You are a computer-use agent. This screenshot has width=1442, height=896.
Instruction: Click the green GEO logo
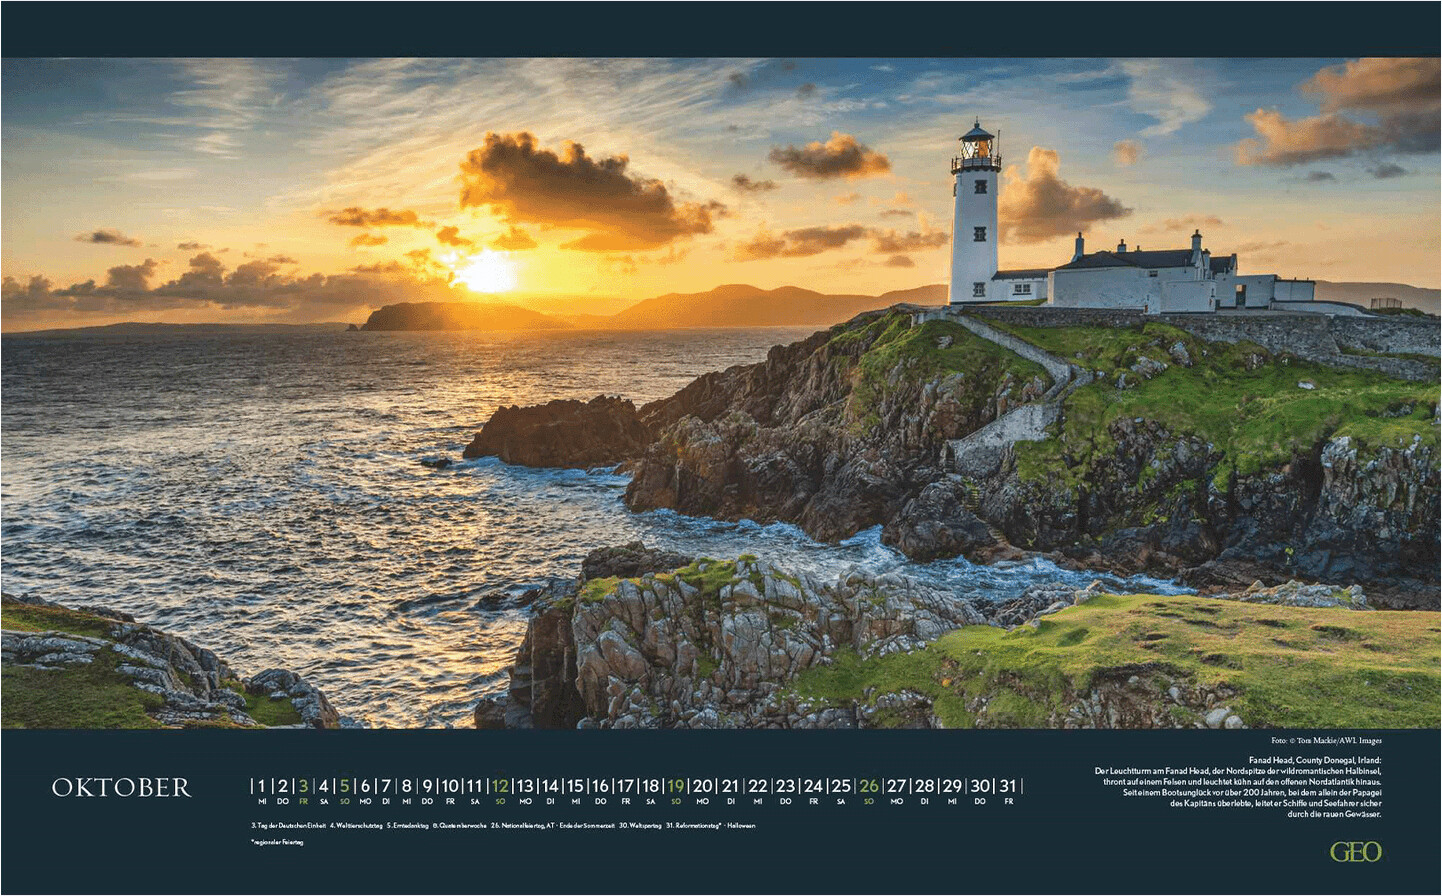(x=1355, y=852)
